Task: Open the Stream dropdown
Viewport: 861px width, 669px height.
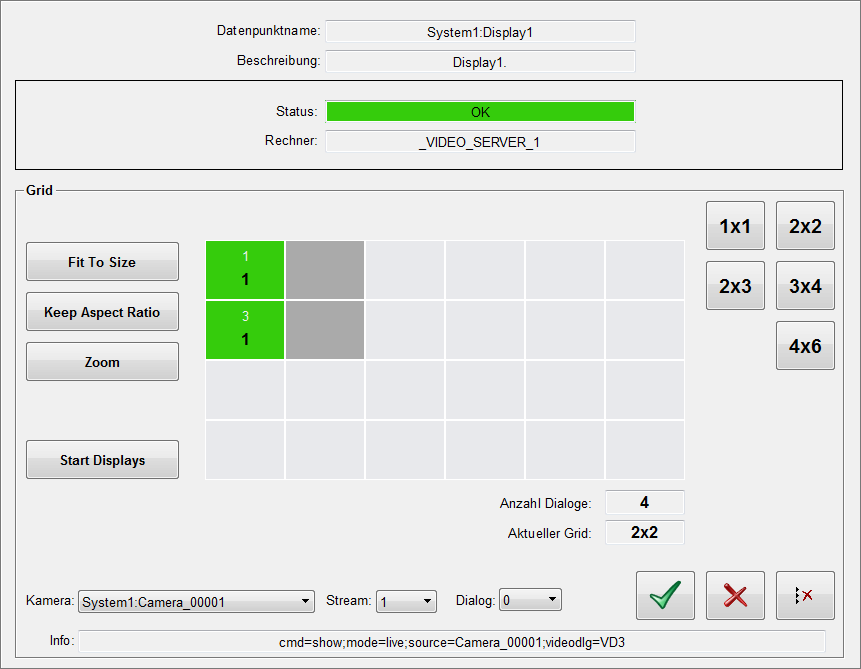Action: [406, 601]
